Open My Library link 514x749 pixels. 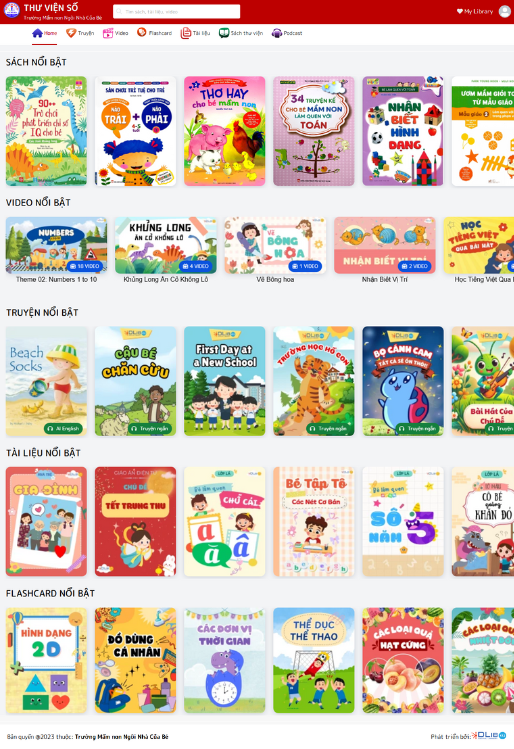tap(475, 11)
